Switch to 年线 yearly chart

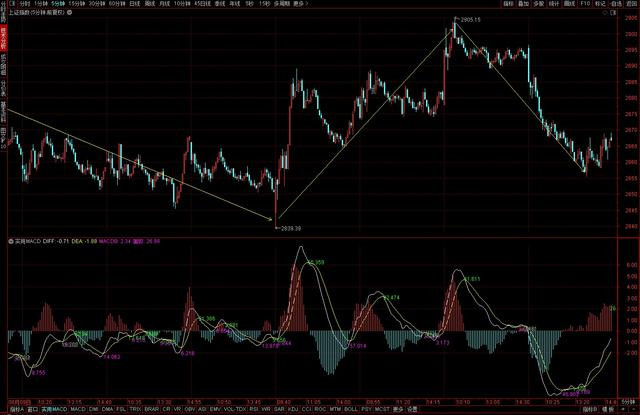234,4
